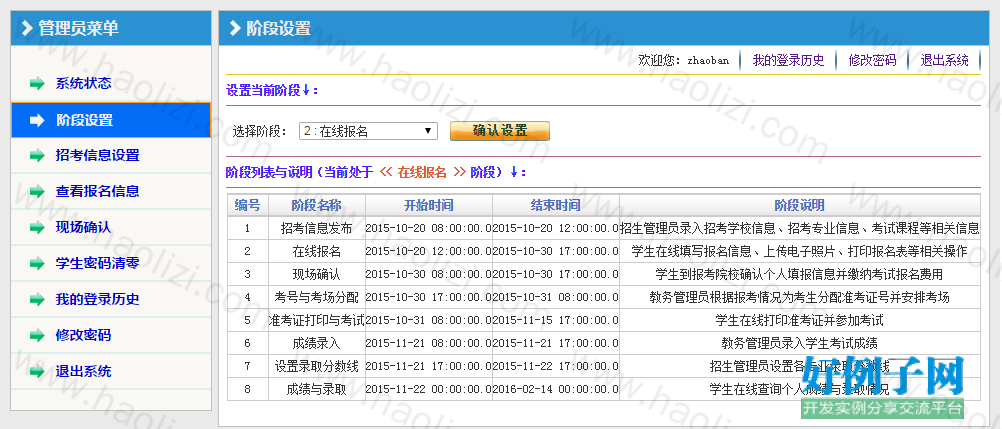Open 招考信息设置 in the sidebar
Viewport: 1002px width, 429px height.
(97, 155)
